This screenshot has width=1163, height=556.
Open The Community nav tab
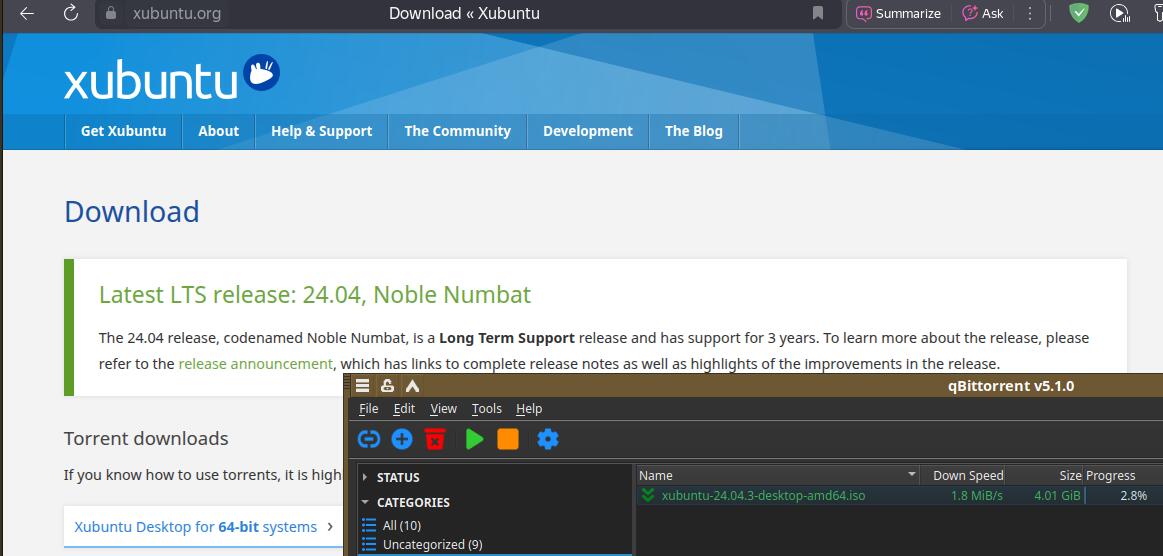(457, 131)
